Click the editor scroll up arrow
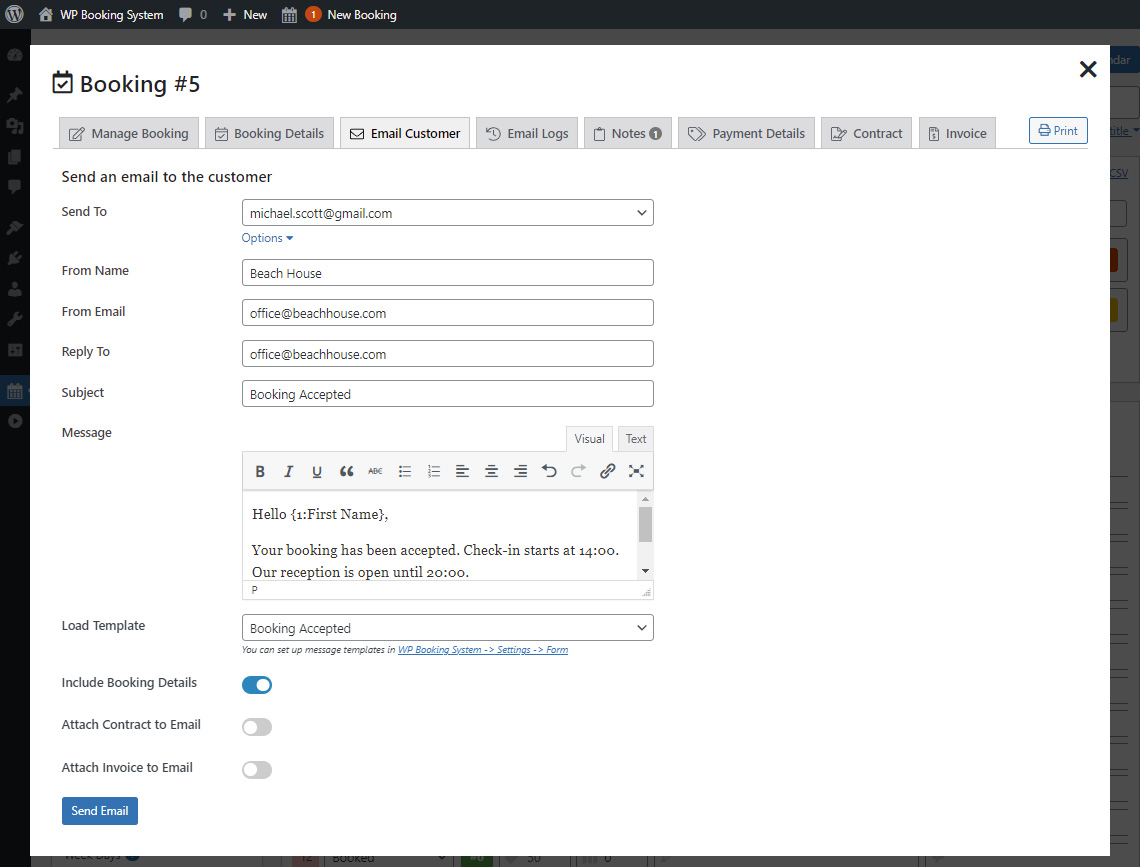The height and width of the screenshot is (867, 1140). click(645, 499)
